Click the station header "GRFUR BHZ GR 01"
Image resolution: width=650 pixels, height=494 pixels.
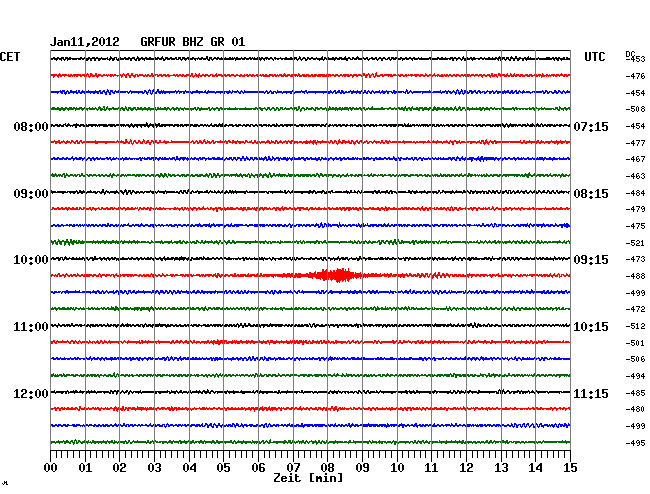pyautogui.click(x=193, y=42)
